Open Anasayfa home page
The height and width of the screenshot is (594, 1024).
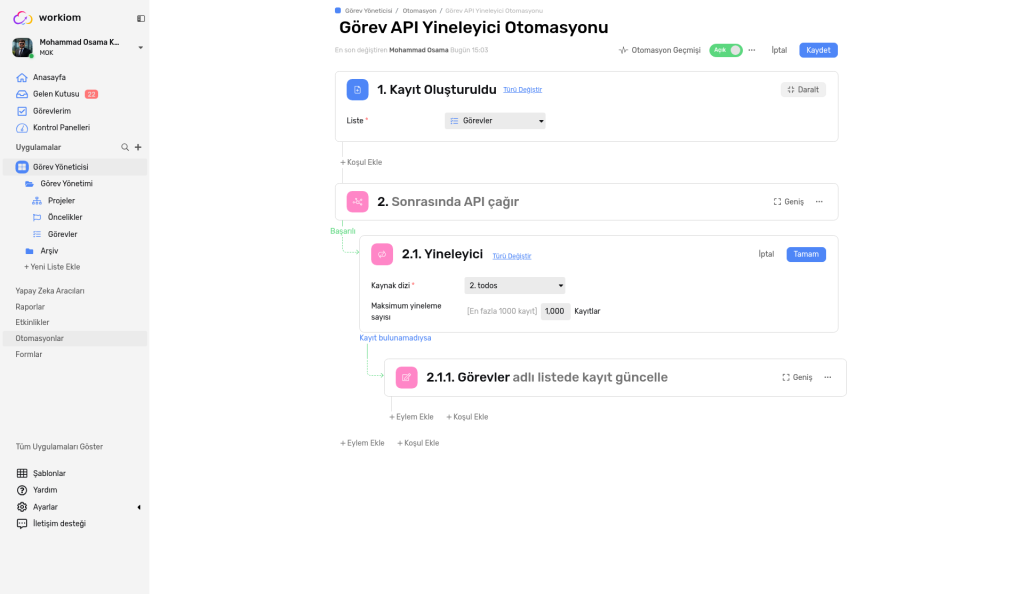tap(49, 77)
